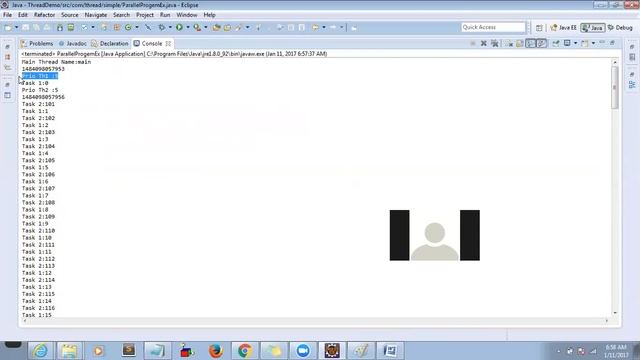Click the Display Selected Console icon

tap(567, 43)
